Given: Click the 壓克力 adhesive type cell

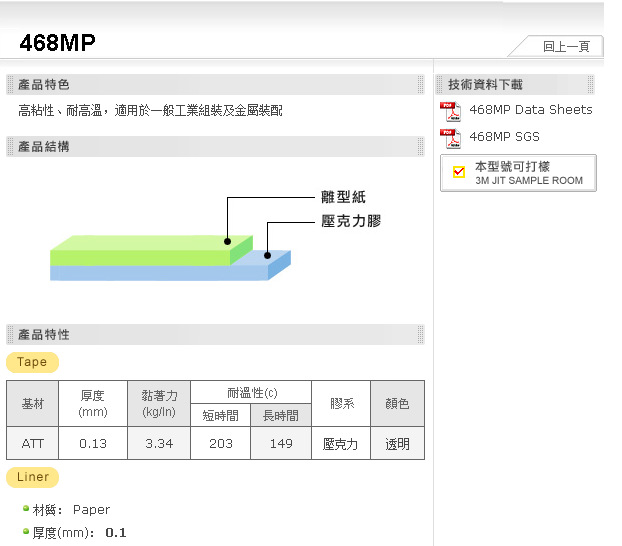Looking at the screenshot, I should coord(341,443).
